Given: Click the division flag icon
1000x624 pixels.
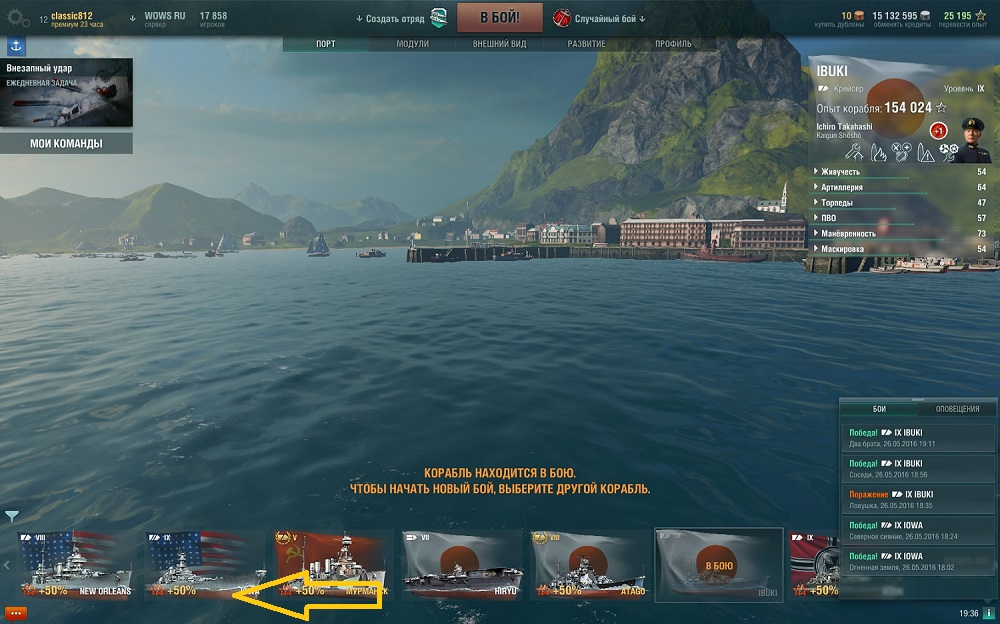Looking at the screenshot, I should (x=439, y=19).
